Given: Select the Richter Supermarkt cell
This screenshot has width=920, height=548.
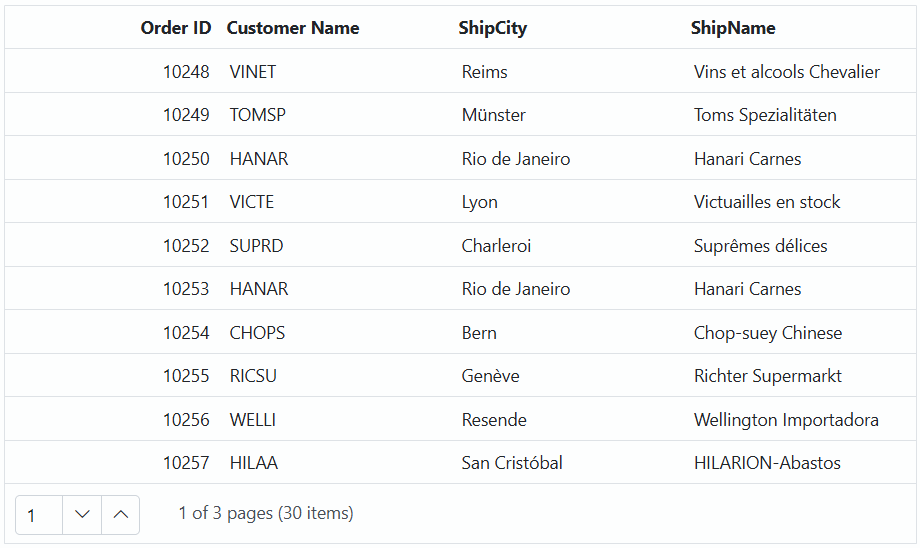Looking at the screenshot, I should tap(799, 376).
